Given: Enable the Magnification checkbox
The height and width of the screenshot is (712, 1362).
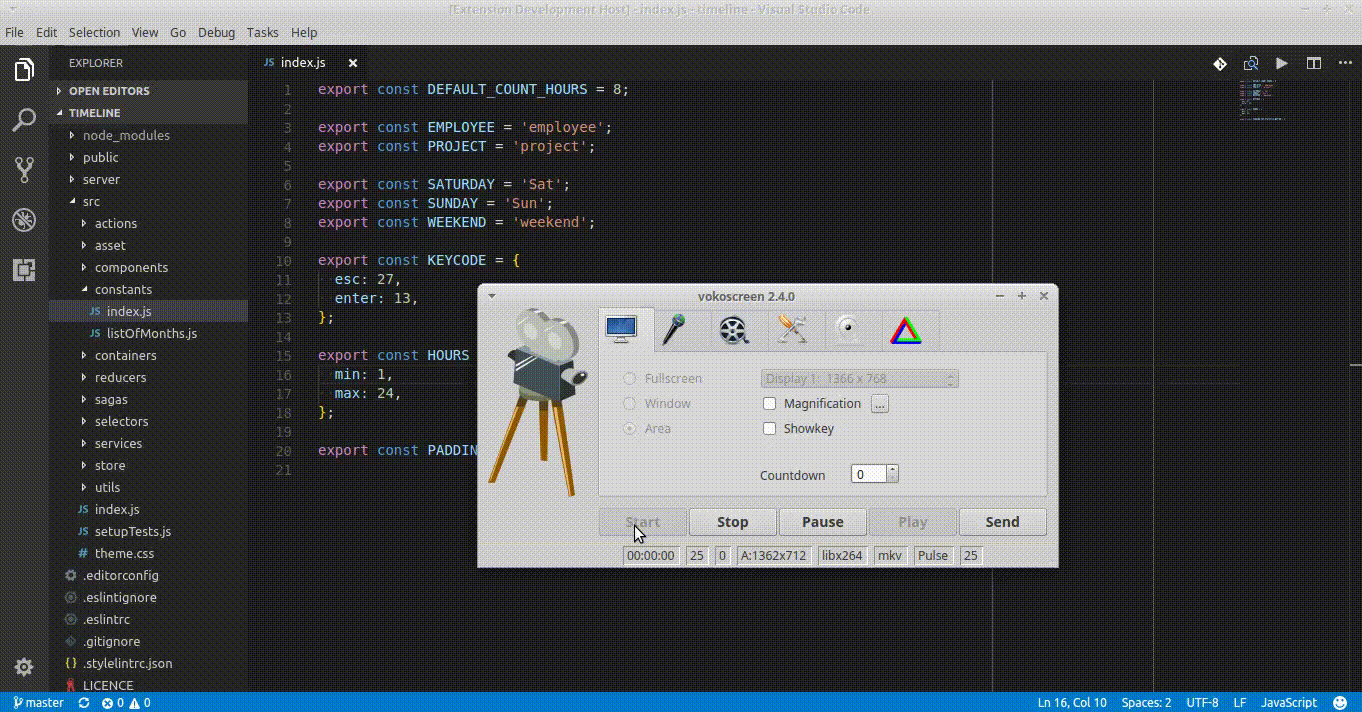Looking at the screenshot, I should pos(770,404).
